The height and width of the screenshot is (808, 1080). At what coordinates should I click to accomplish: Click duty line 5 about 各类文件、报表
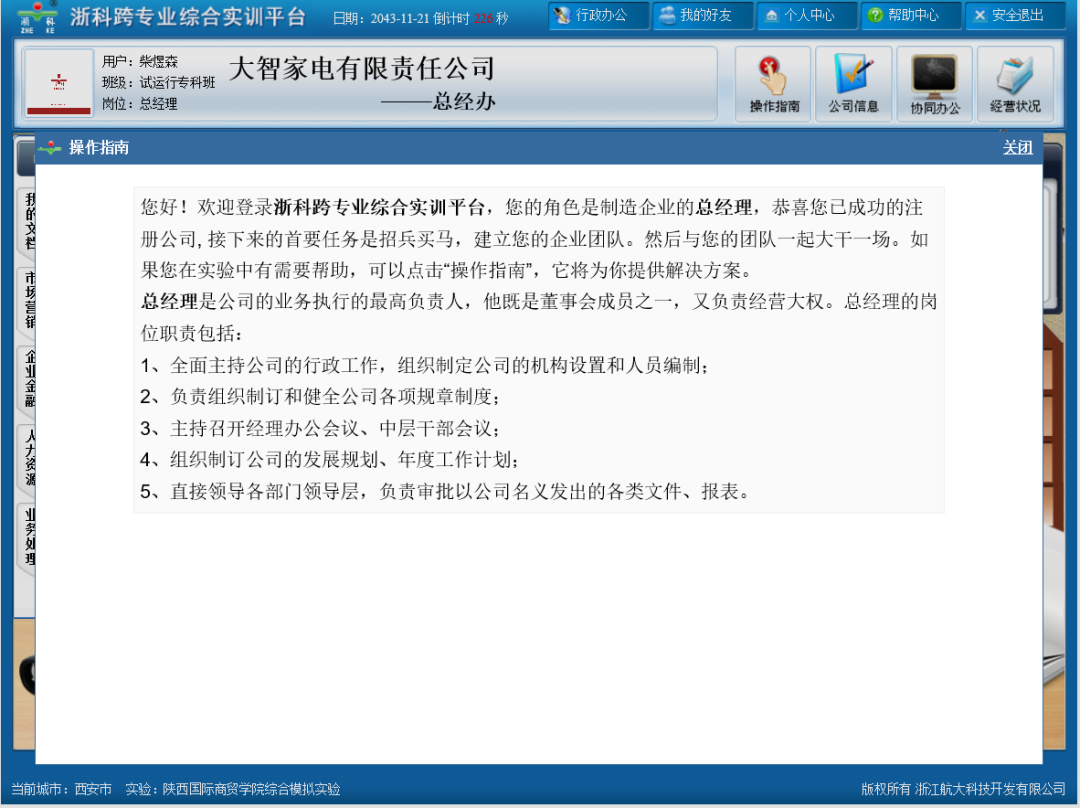tap(445, 491)
